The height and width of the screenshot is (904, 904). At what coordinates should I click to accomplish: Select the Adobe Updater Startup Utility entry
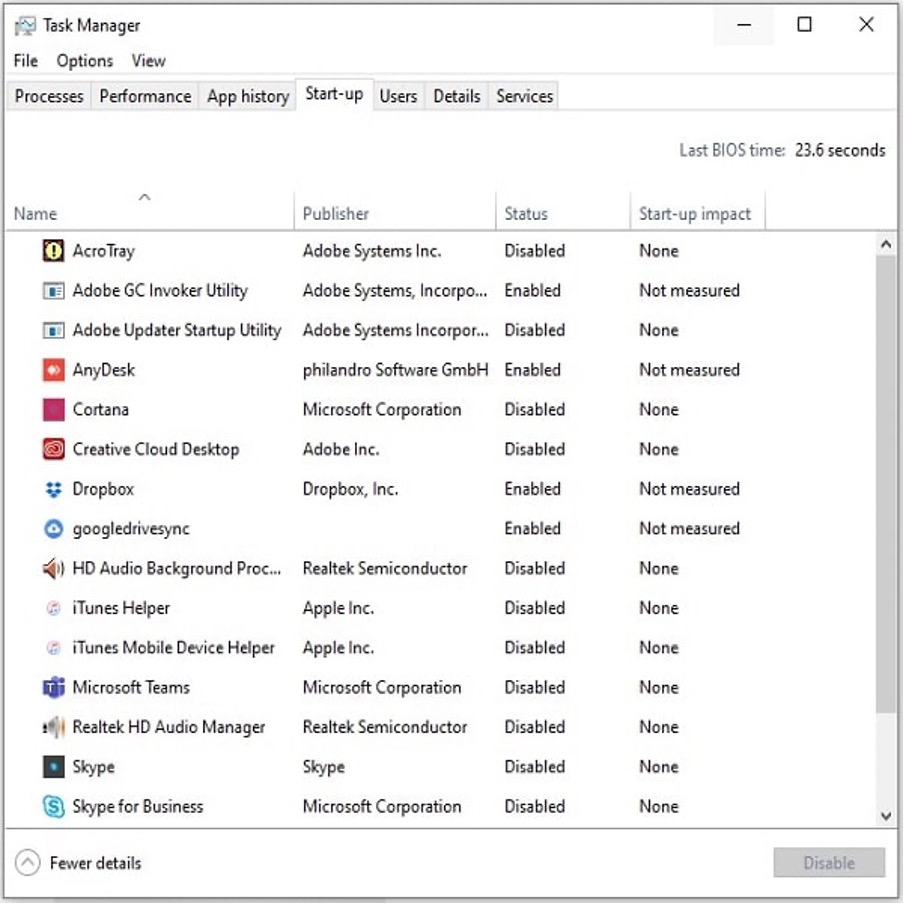(x=176, y=330)
